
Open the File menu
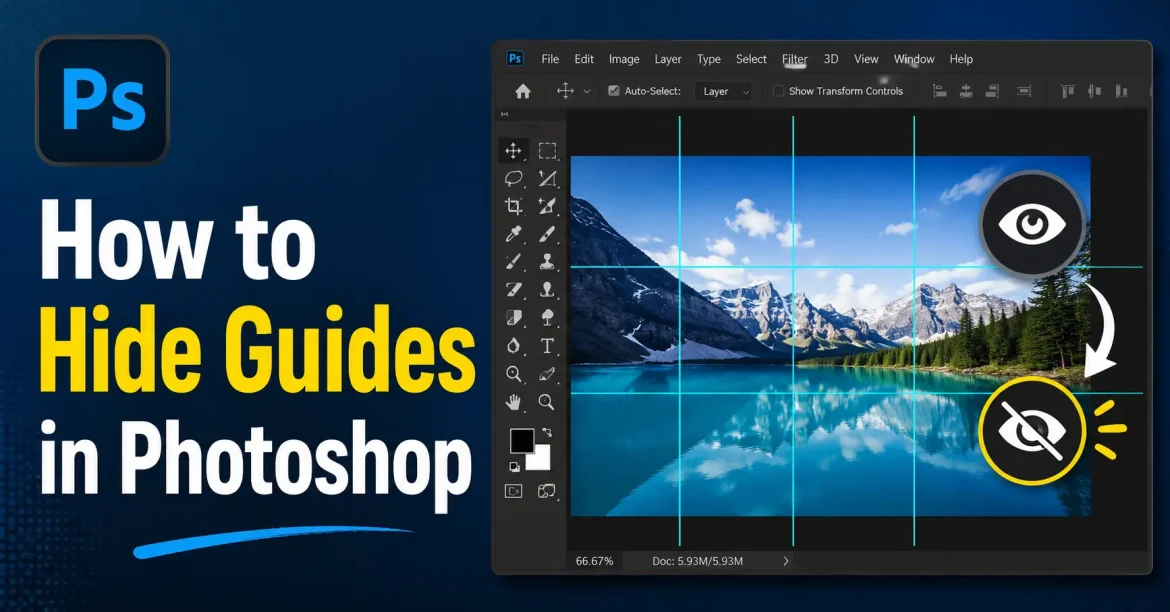click(x=550, y=59)
